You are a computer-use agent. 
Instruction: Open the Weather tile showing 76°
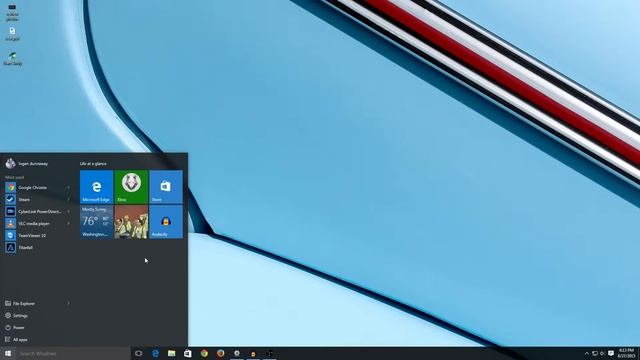pyautogui.click(x=96, y=222)
